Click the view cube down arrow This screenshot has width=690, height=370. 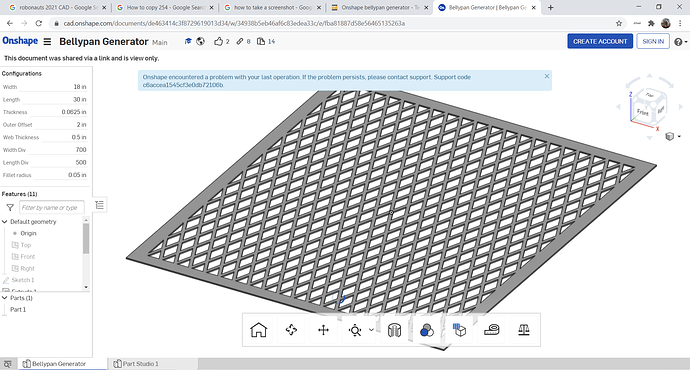pyautogui.click(x=649, y=138)
